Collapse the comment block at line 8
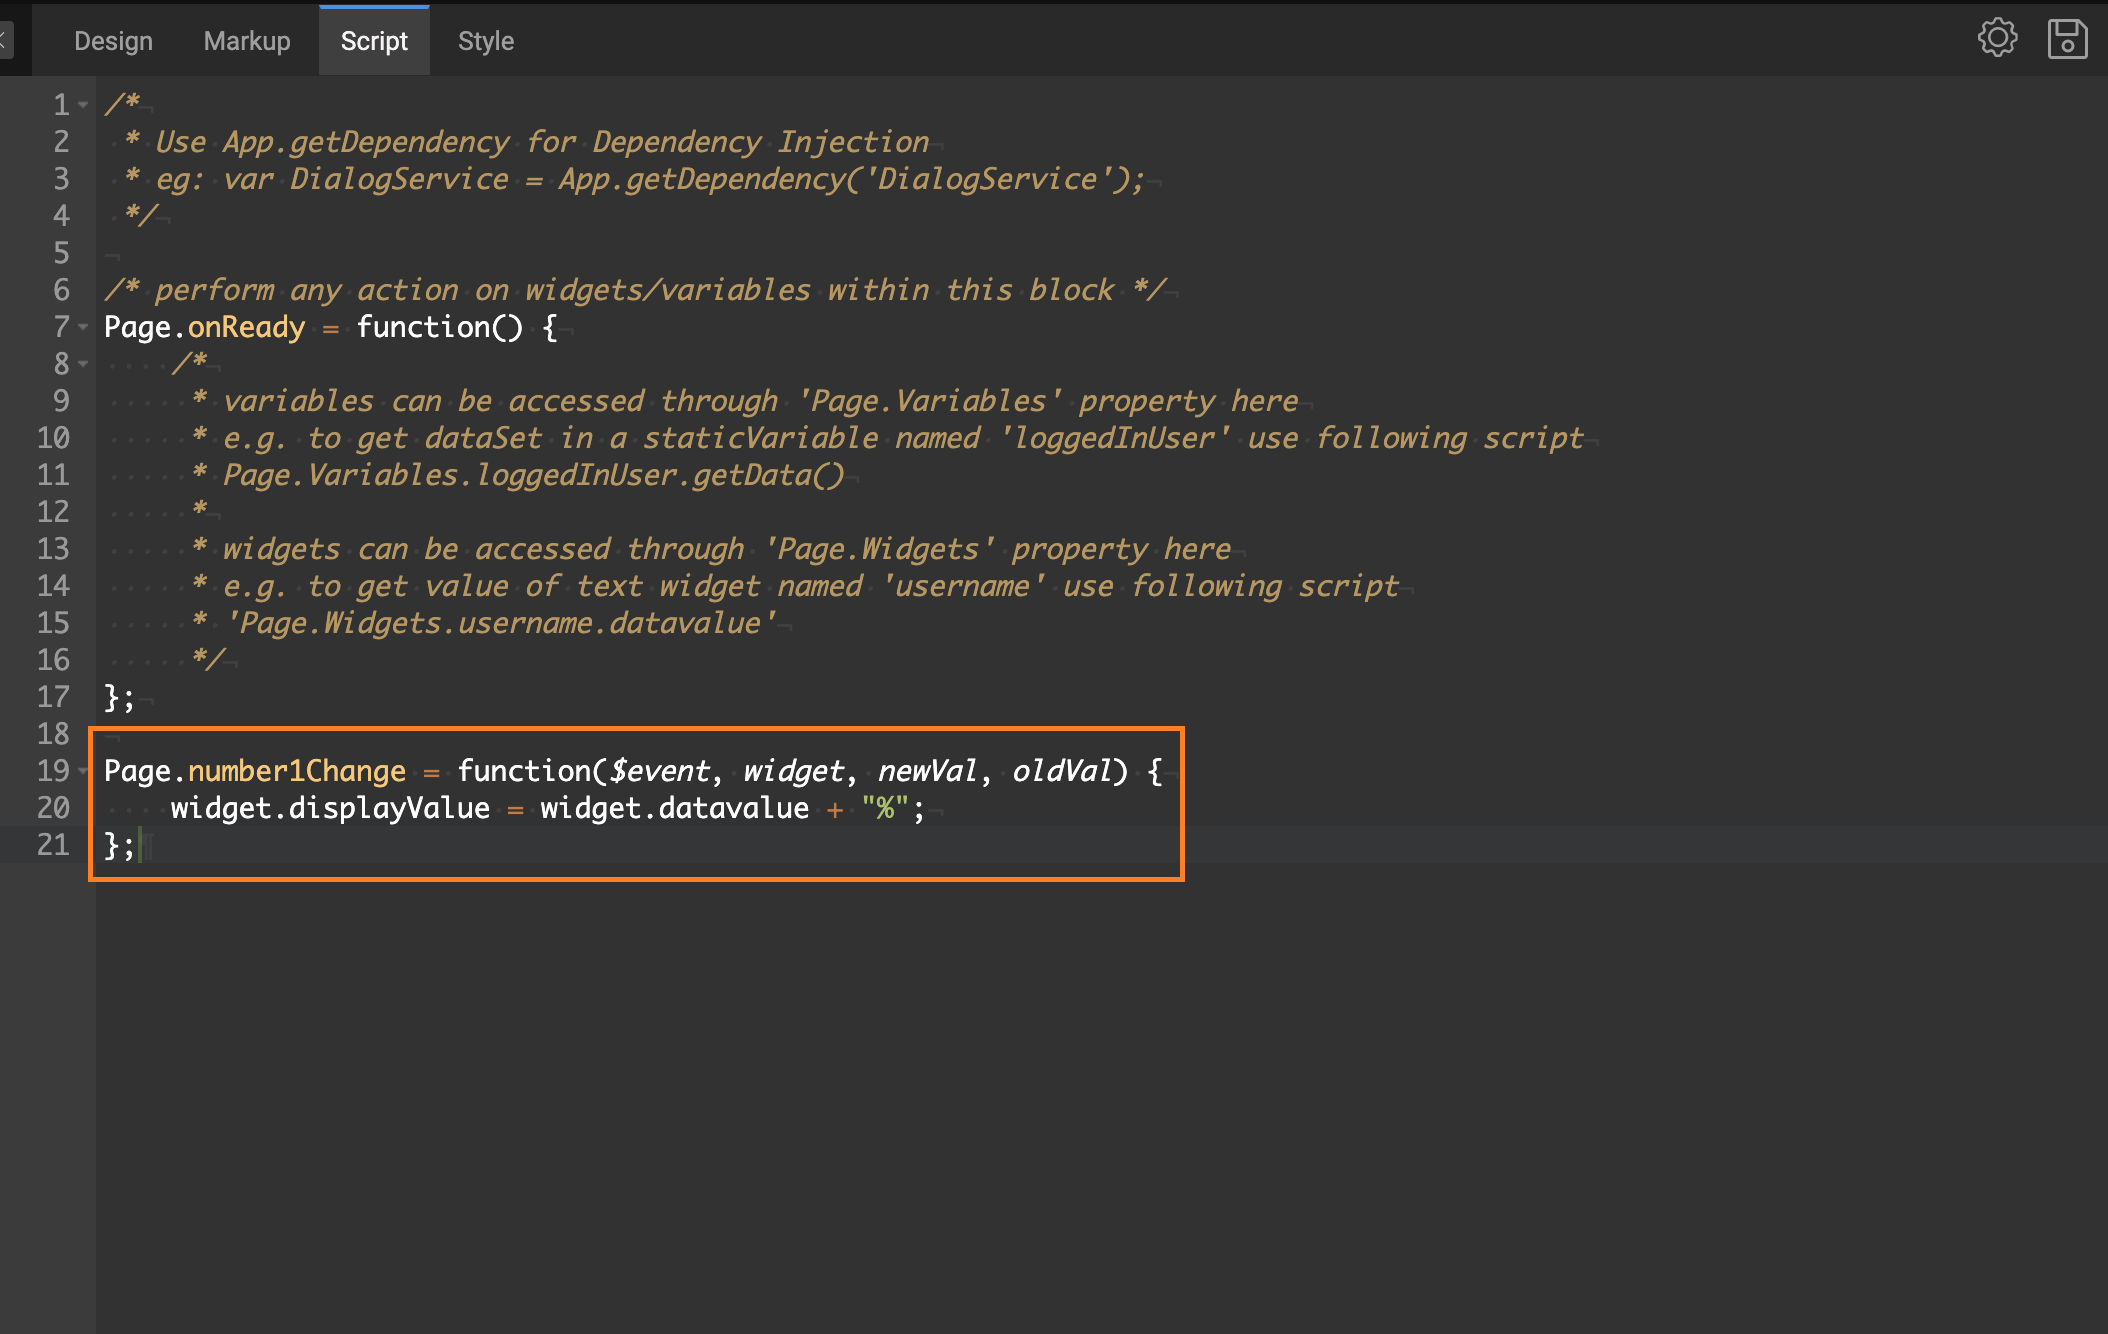2108x1334 pixels. pos(83,364)
